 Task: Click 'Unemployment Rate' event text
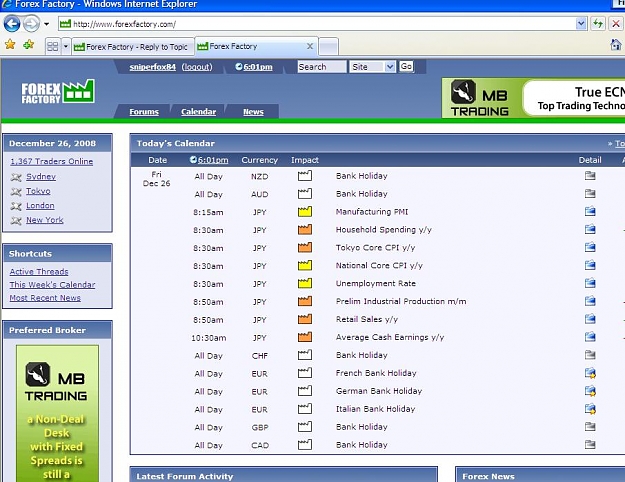pos(376,283)
